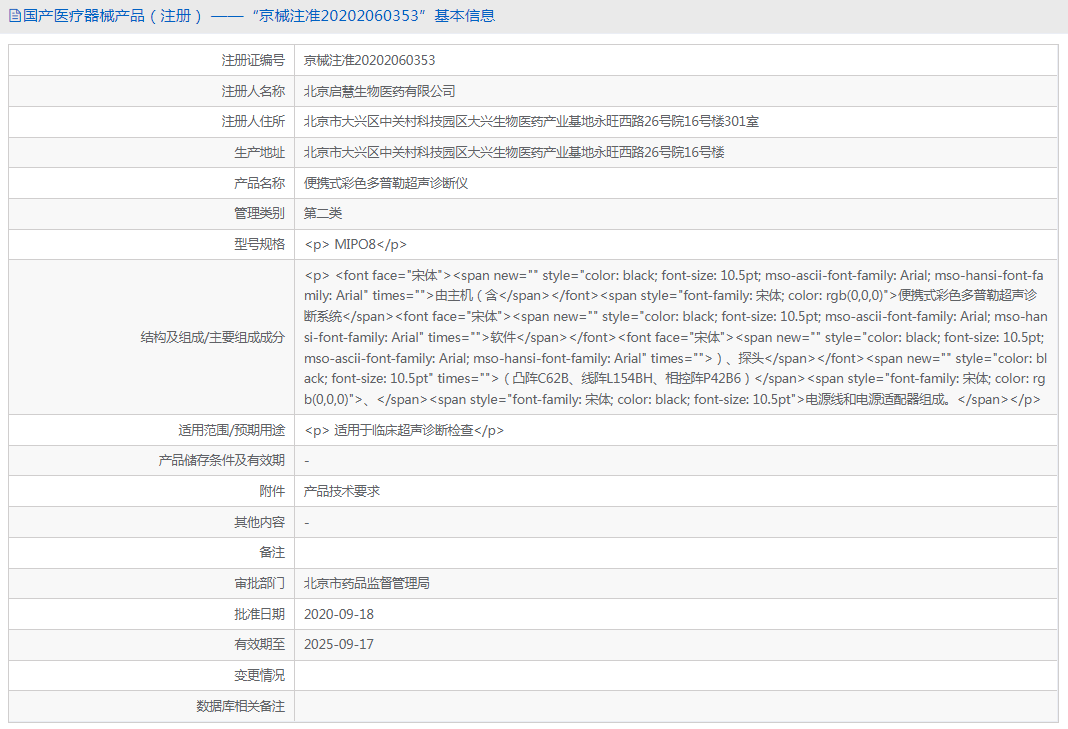Click the 型号规格 label
This screenshot has height=729, width=1068.
(260, 245)
